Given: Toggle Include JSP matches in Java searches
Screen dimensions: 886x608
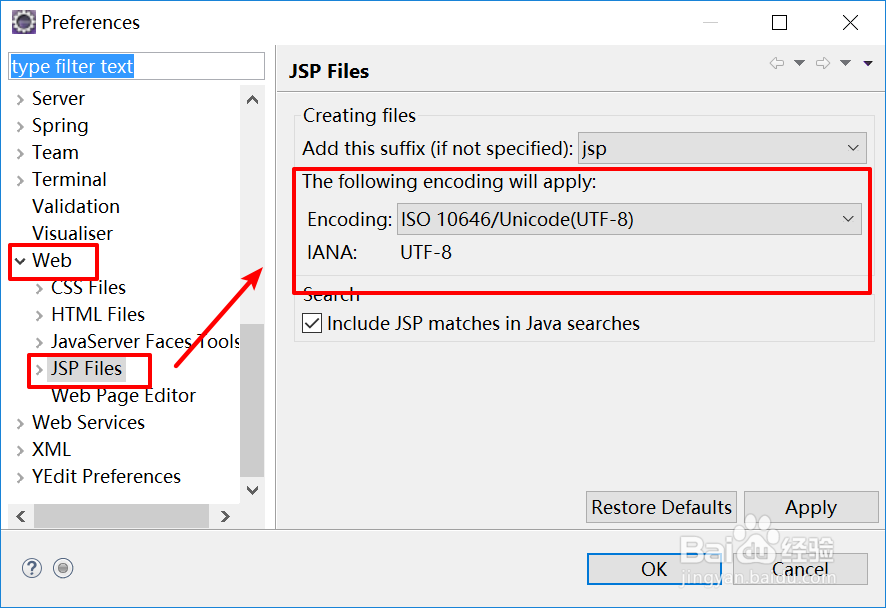Looking at the screenshot, I should [312, 324].
